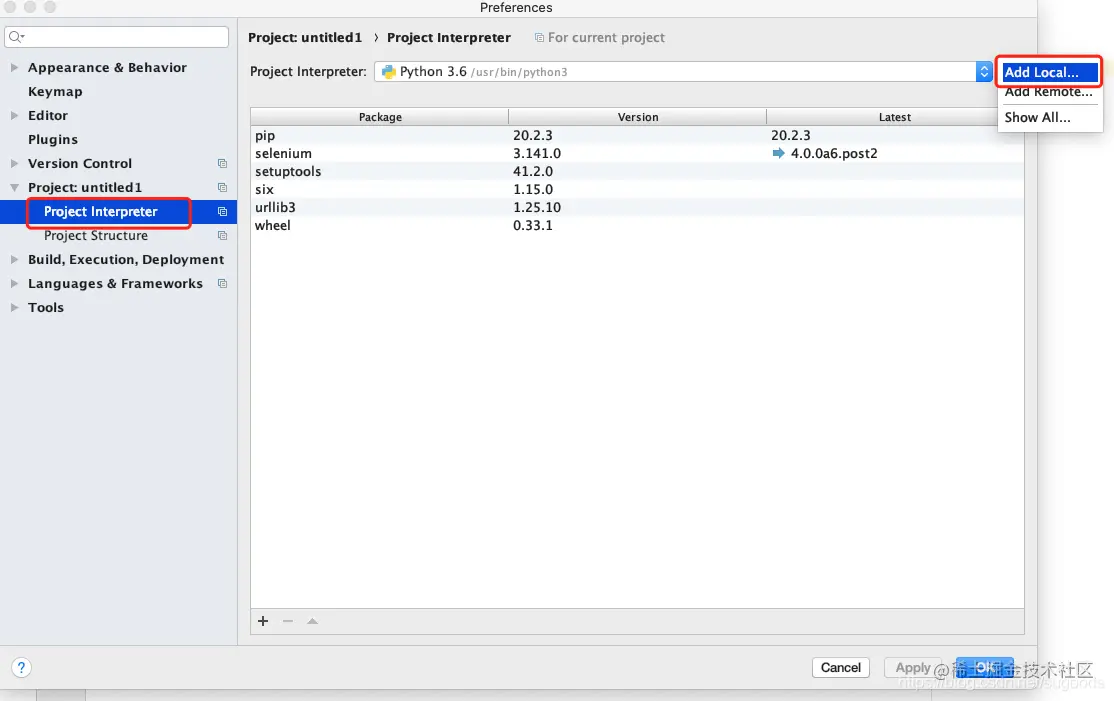Screen dimensions: 1114x701
Task: Select the six package row
Action: tap(637, 190)
